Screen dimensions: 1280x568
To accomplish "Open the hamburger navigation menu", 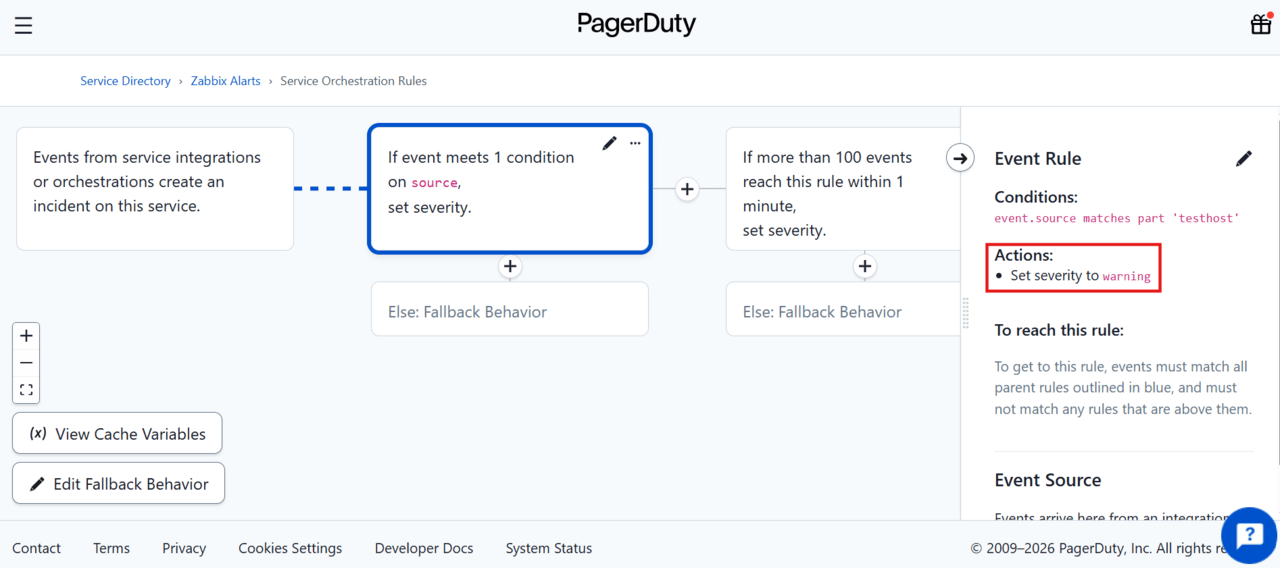I will pos(23,26).
